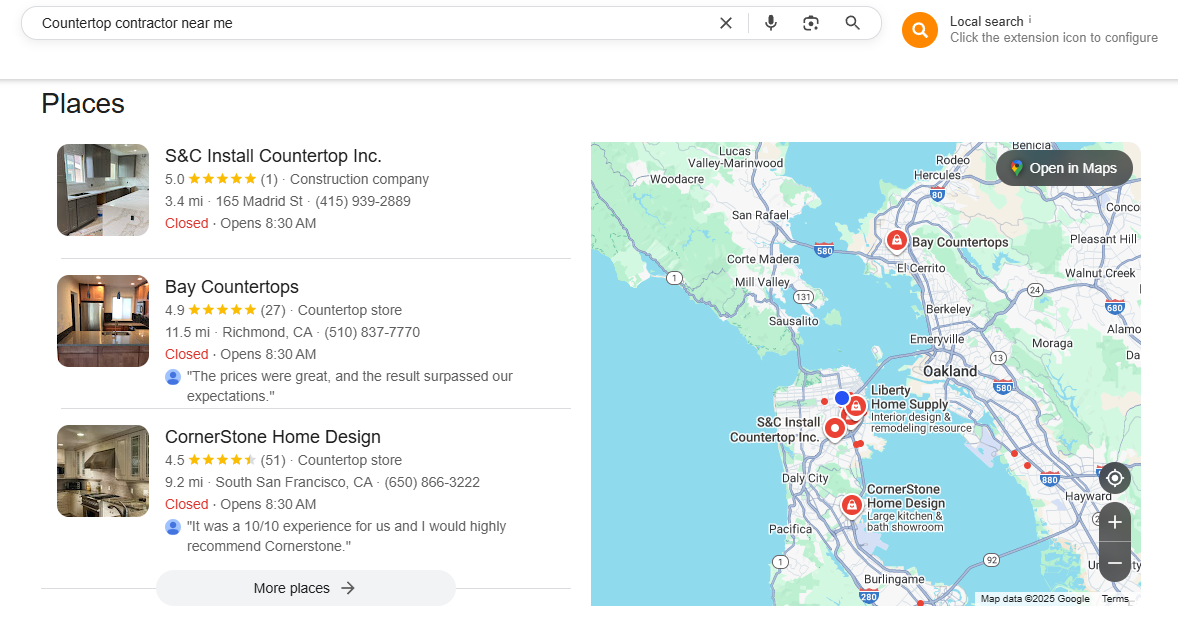This screenshot has width=1178, height=621.
Task: View Bay Countertops thumbnail photo
Action: click(103, 321)
